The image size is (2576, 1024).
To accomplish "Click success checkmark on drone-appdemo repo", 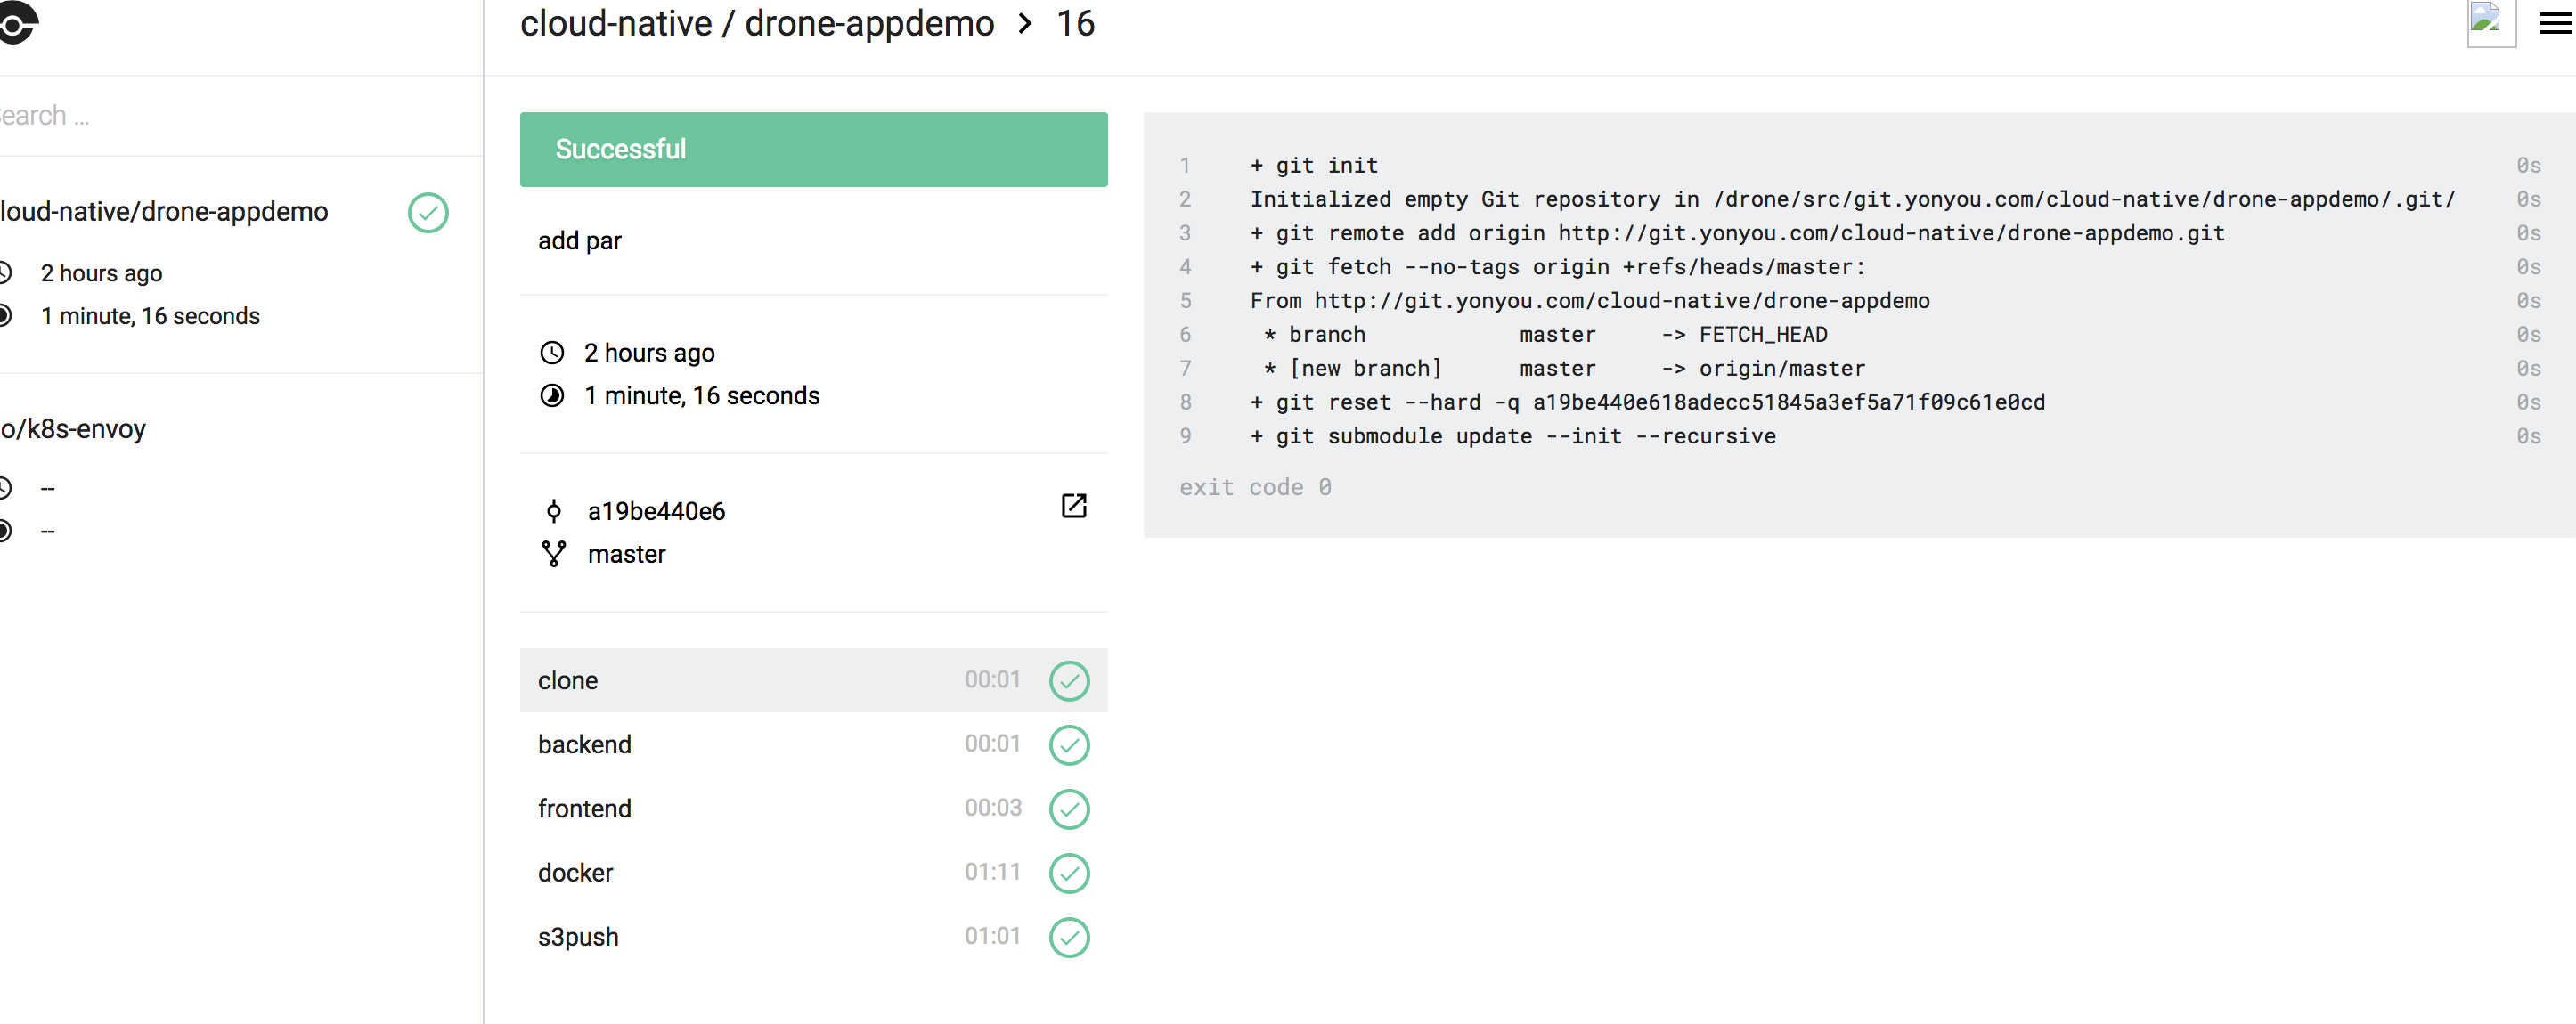I will click(x=428, y=213).
